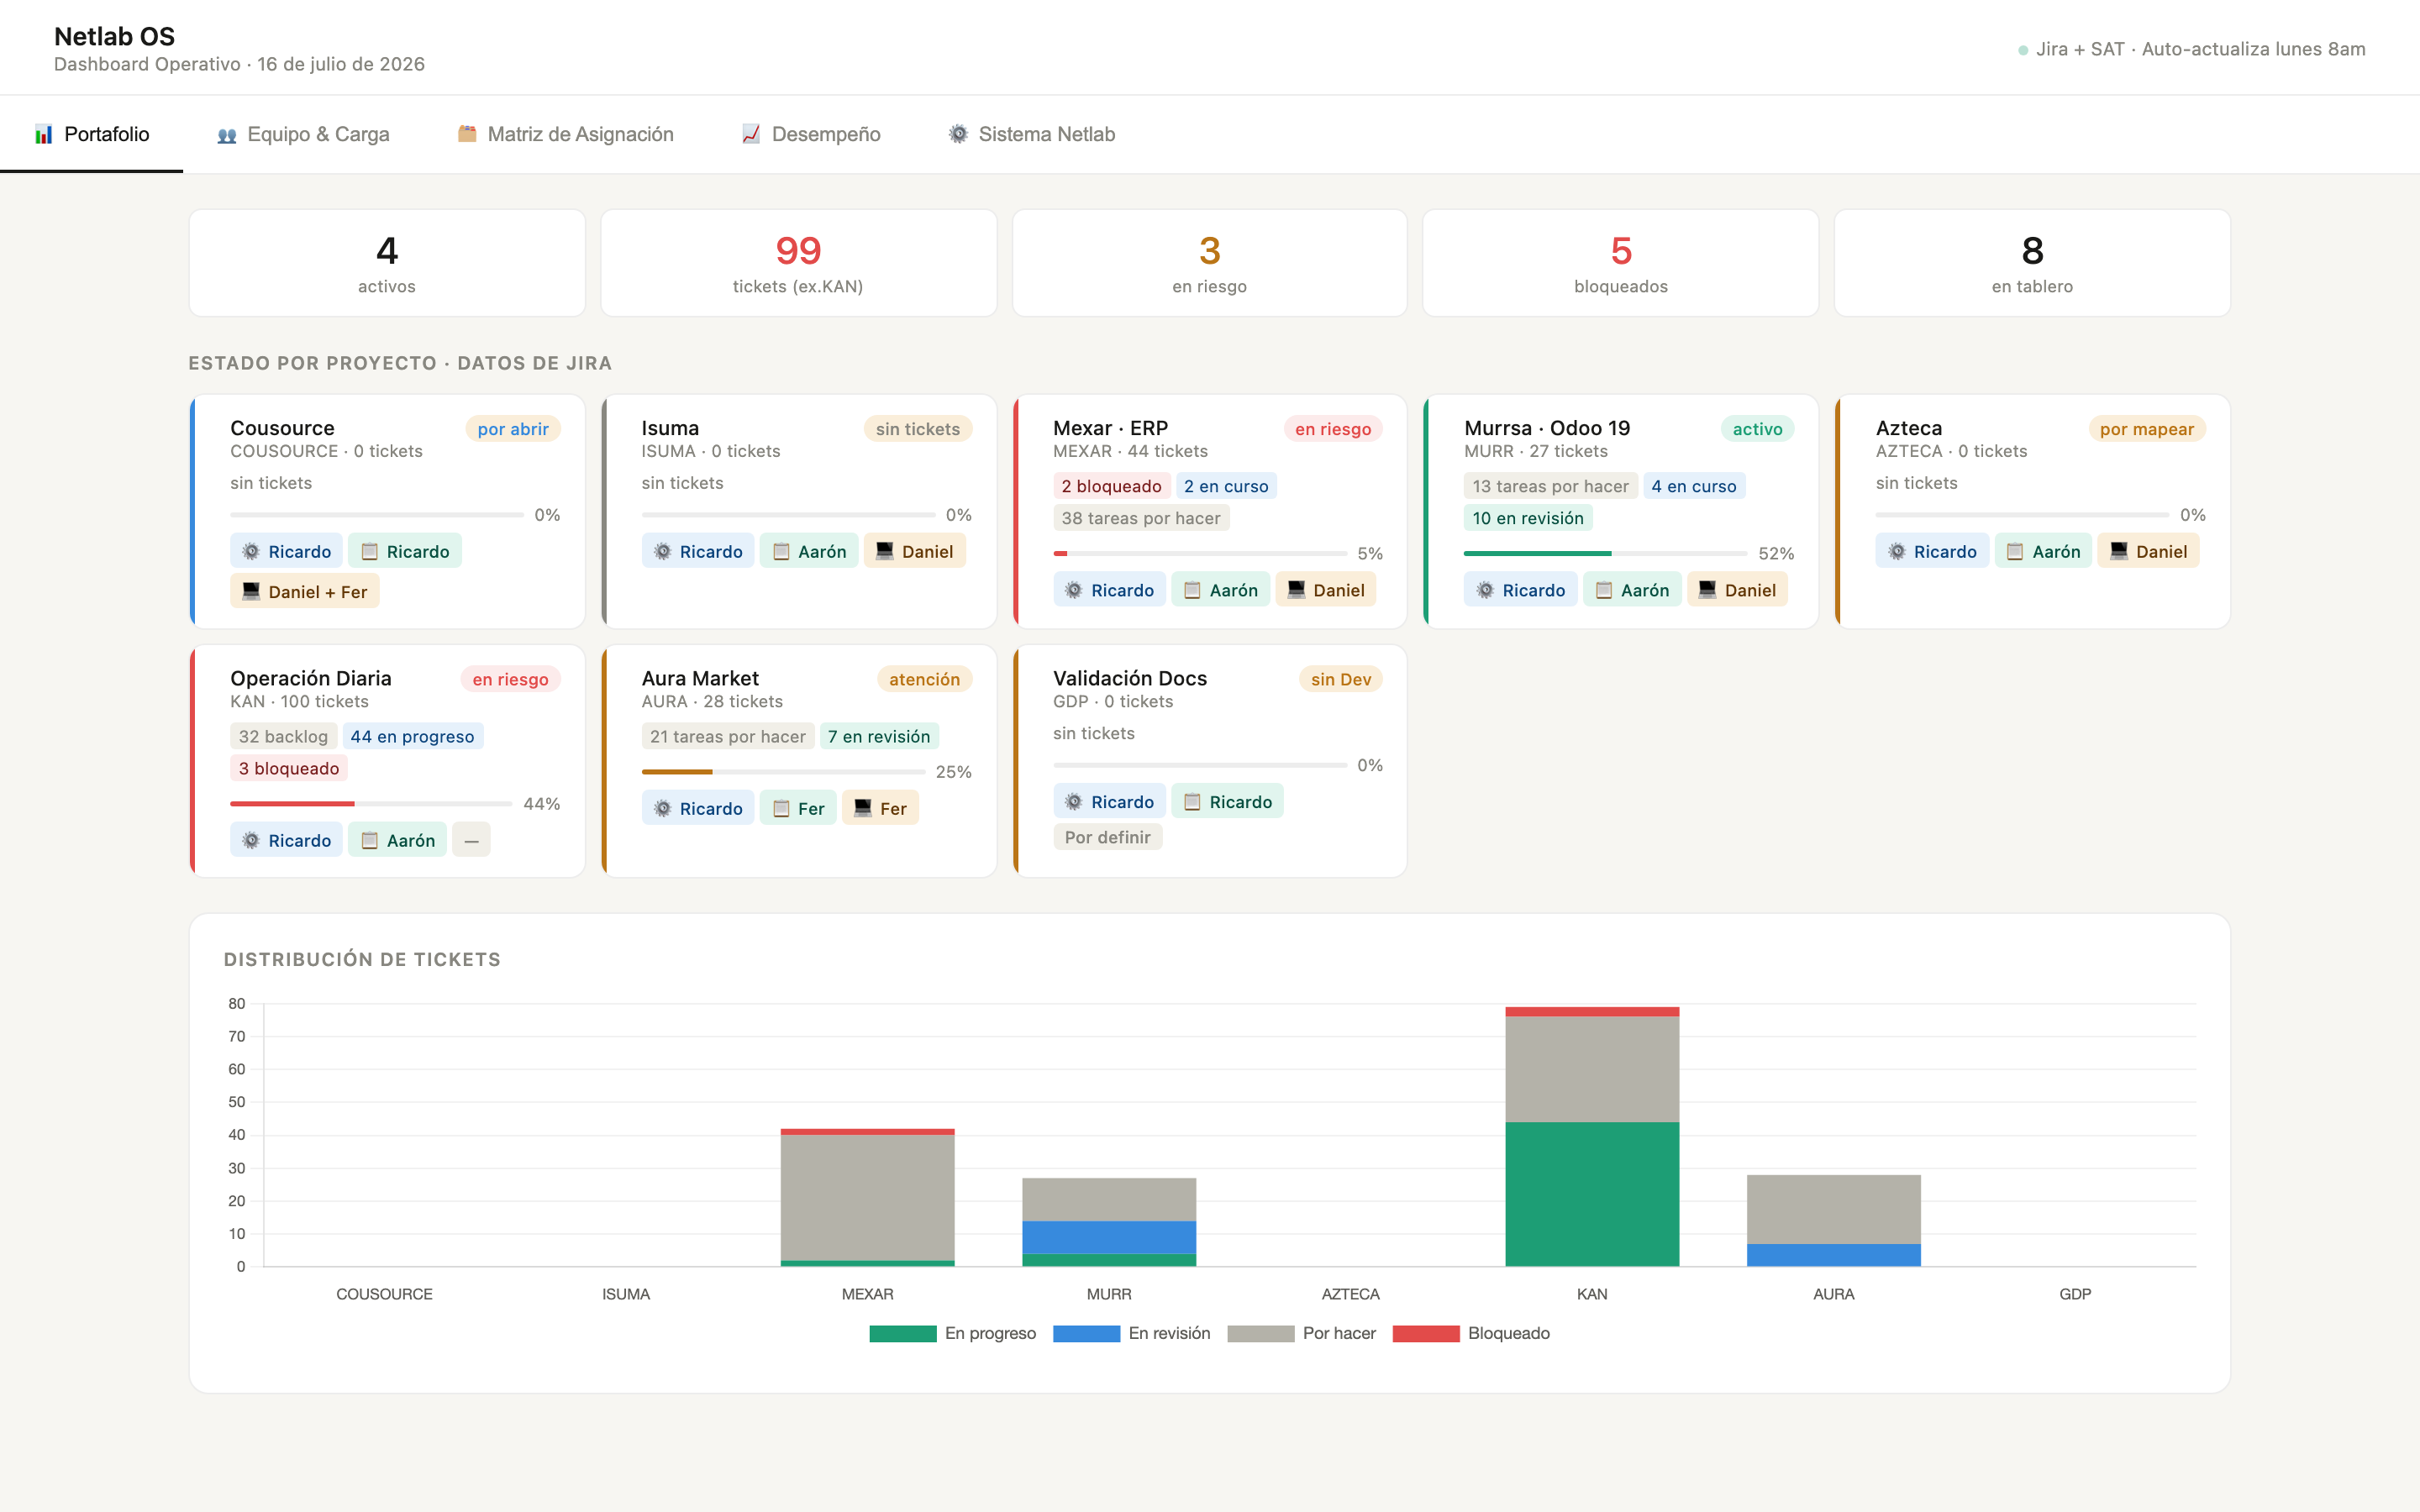Click the '10 en revisión' tag in Murrsa
This screenshot has width=2420, height=1512.
tap(1528, 518)
